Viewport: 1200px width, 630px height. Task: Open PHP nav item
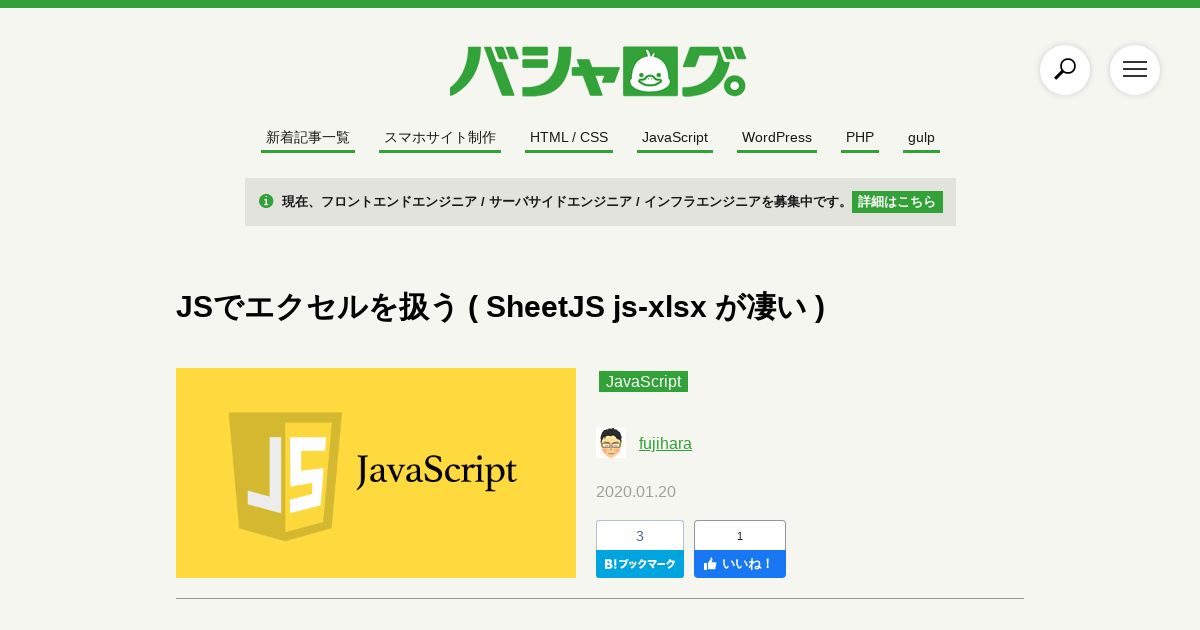[860, 138]
